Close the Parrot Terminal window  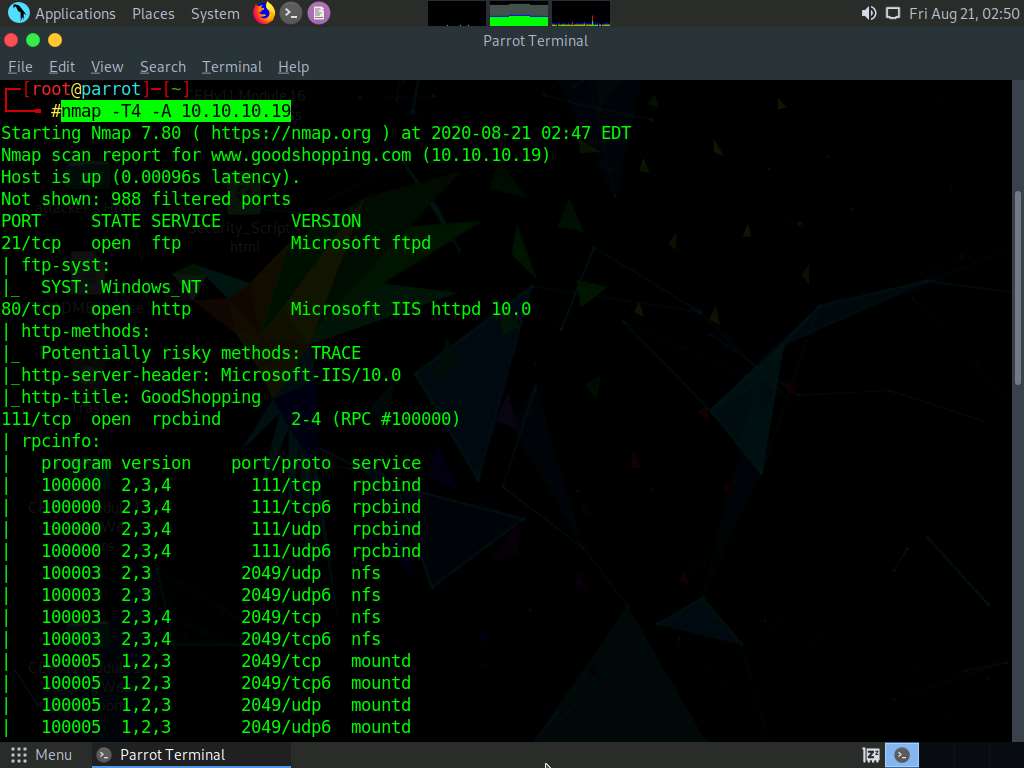pos(11,40)
